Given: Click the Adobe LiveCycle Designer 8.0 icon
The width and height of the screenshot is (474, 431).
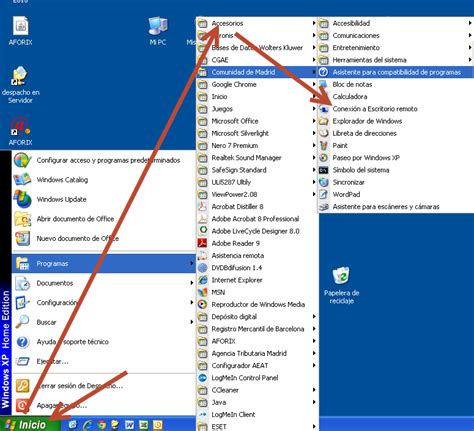Looking at the screenshot, I should 203,231.
